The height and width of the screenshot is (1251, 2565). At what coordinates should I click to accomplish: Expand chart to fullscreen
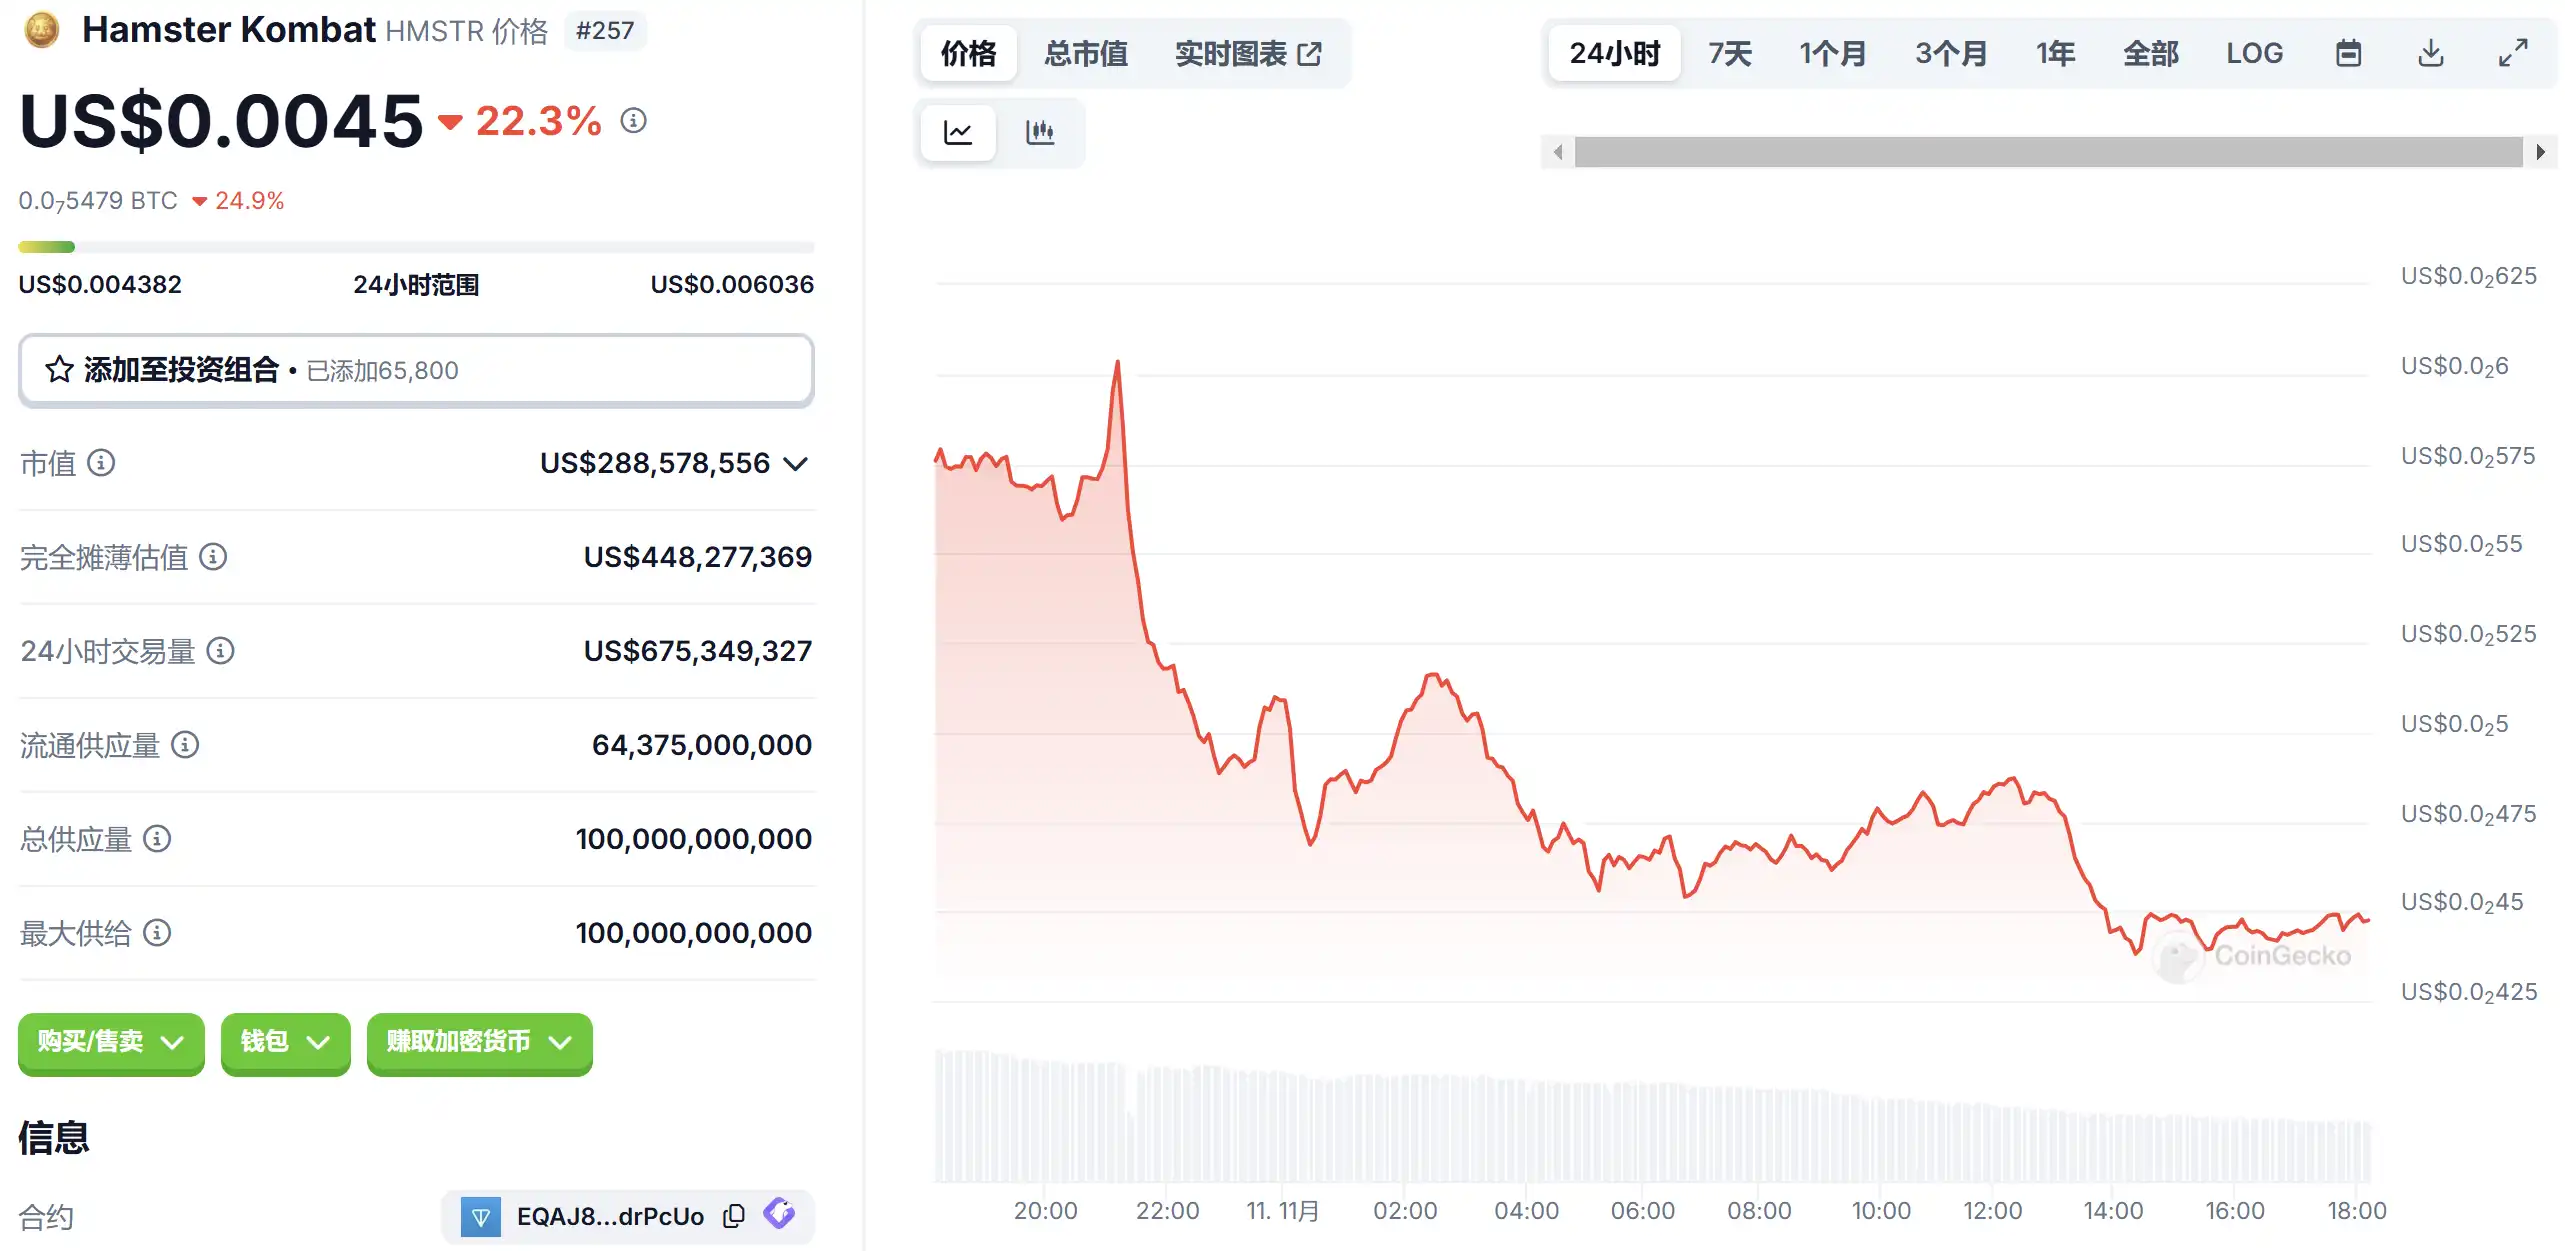2513,53
